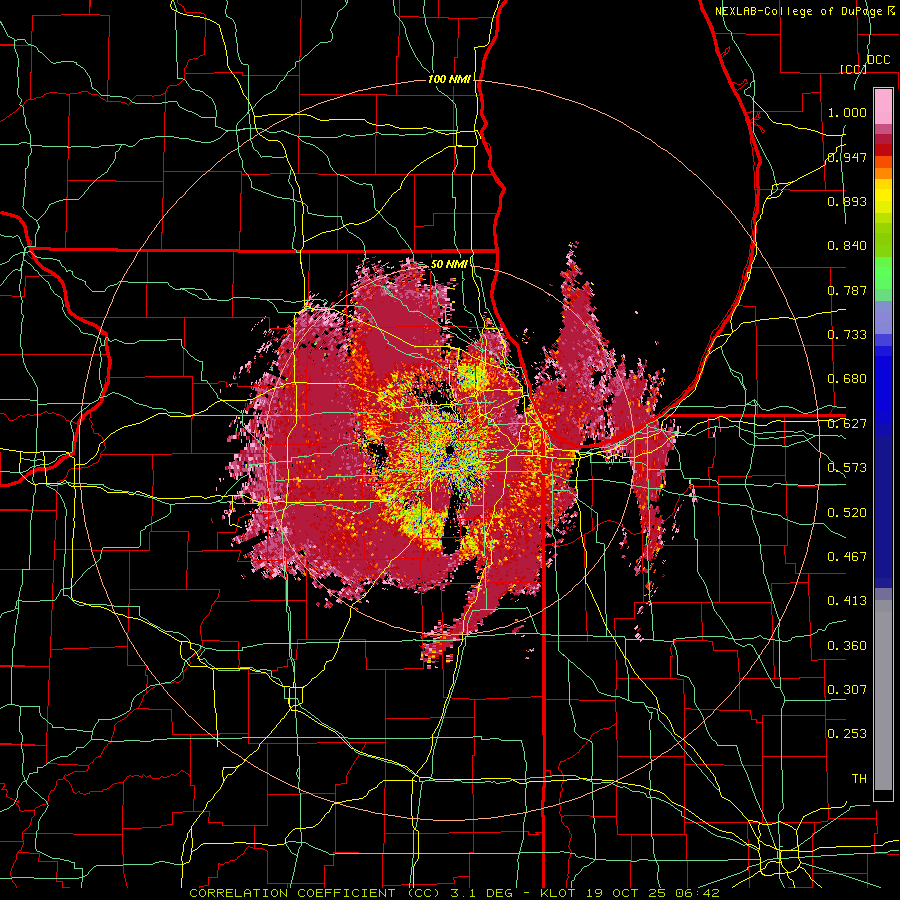Screen dimensions: 900x900
Task: Click the 0.680 scale value
Action: point(847,379)
